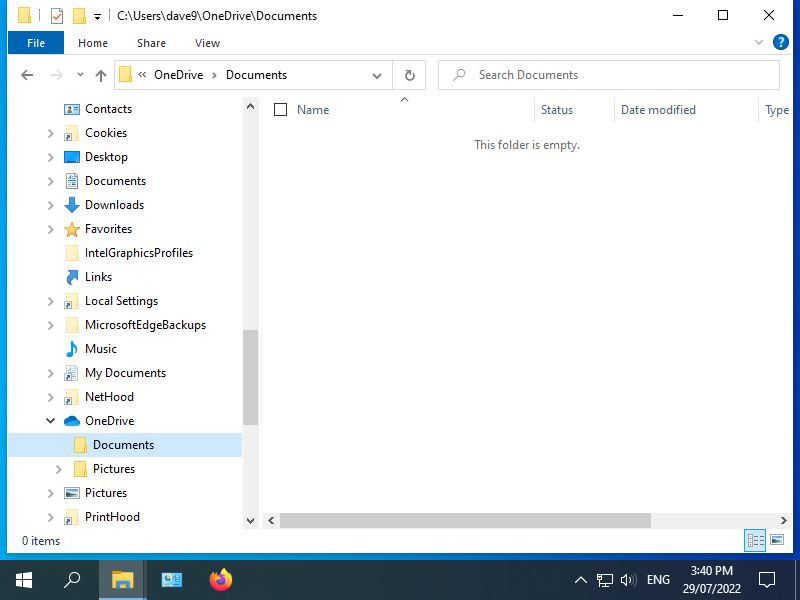
Task: Click Properties icon in quick access toolbar
Action: pos(56,16)
